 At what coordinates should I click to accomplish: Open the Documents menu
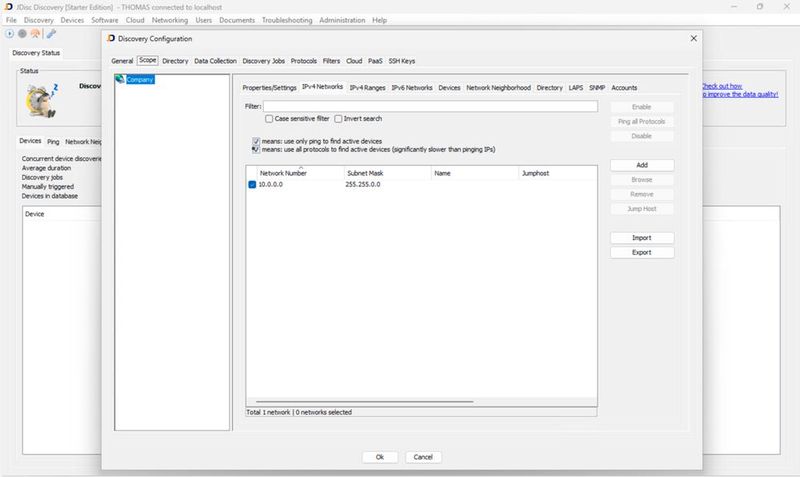(237, 20)
